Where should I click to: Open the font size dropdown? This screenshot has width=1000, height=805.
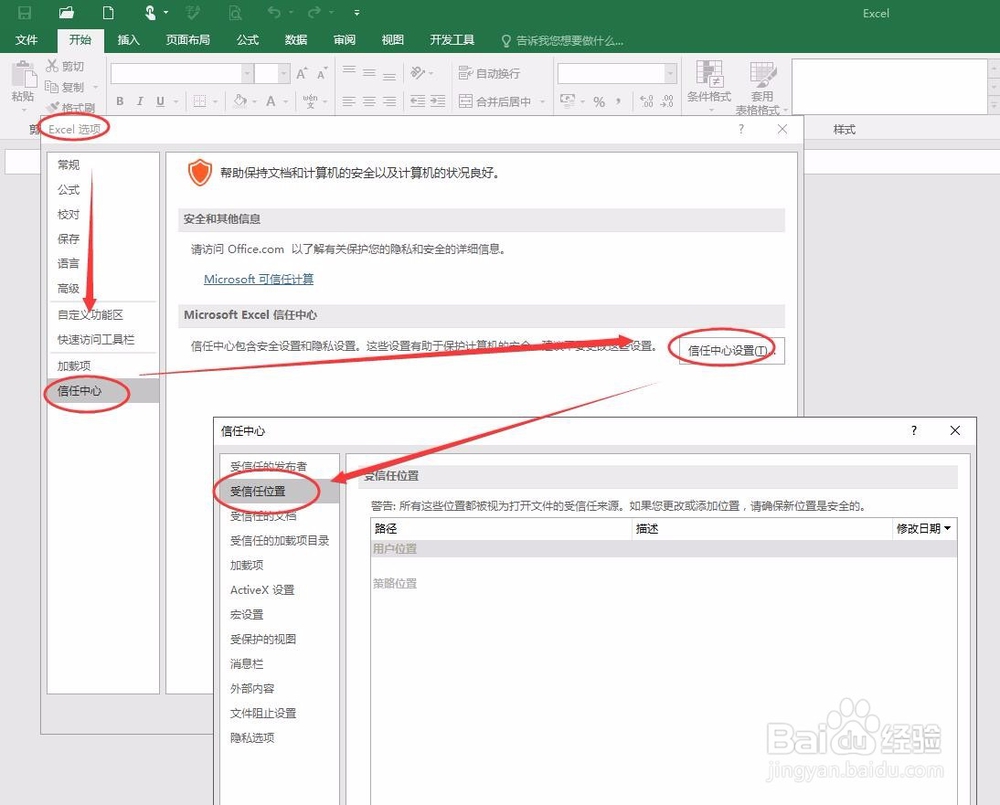[284, 73]
